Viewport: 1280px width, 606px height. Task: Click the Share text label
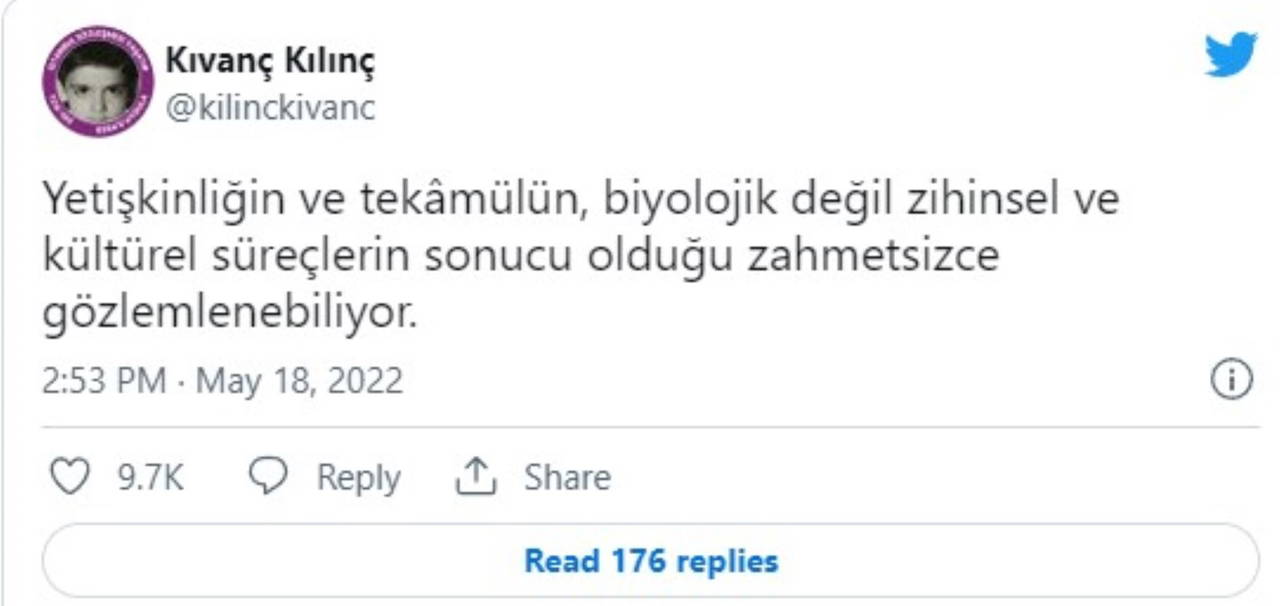point(567,477)
